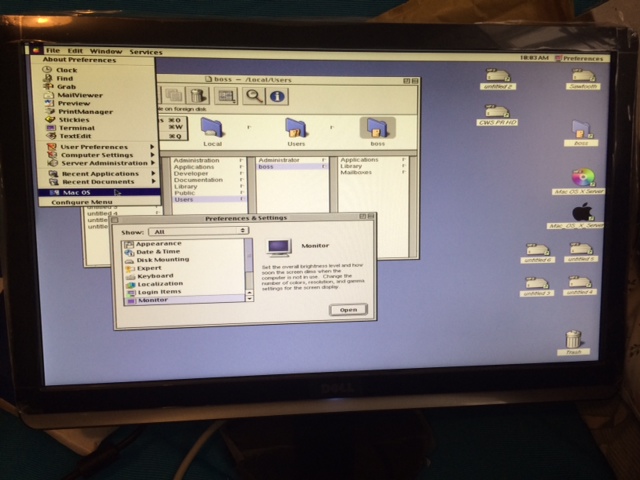Select the Users folder icon in path row

296,131
